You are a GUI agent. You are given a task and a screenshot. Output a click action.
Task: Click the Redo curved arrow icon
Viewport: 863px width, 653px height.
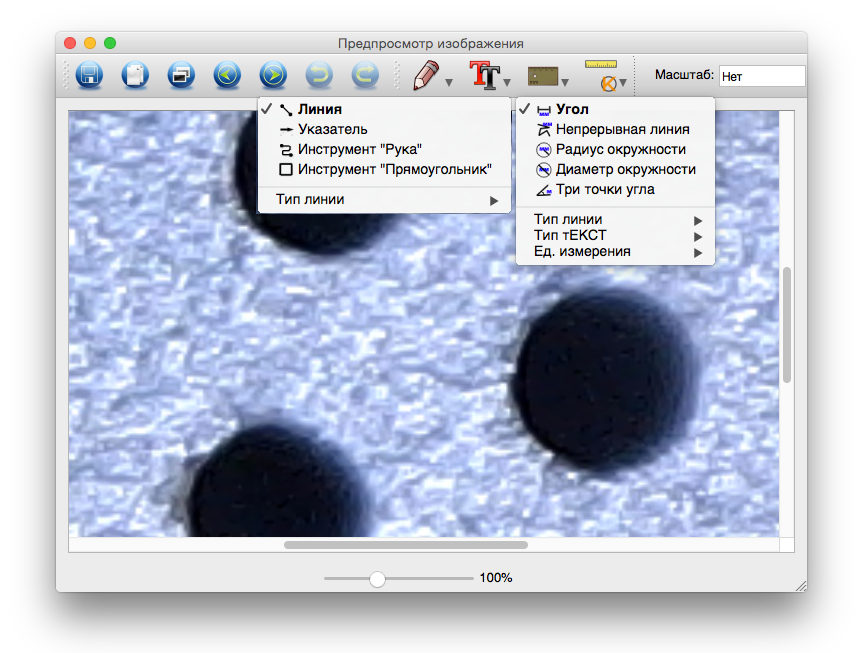pos(365,74)
